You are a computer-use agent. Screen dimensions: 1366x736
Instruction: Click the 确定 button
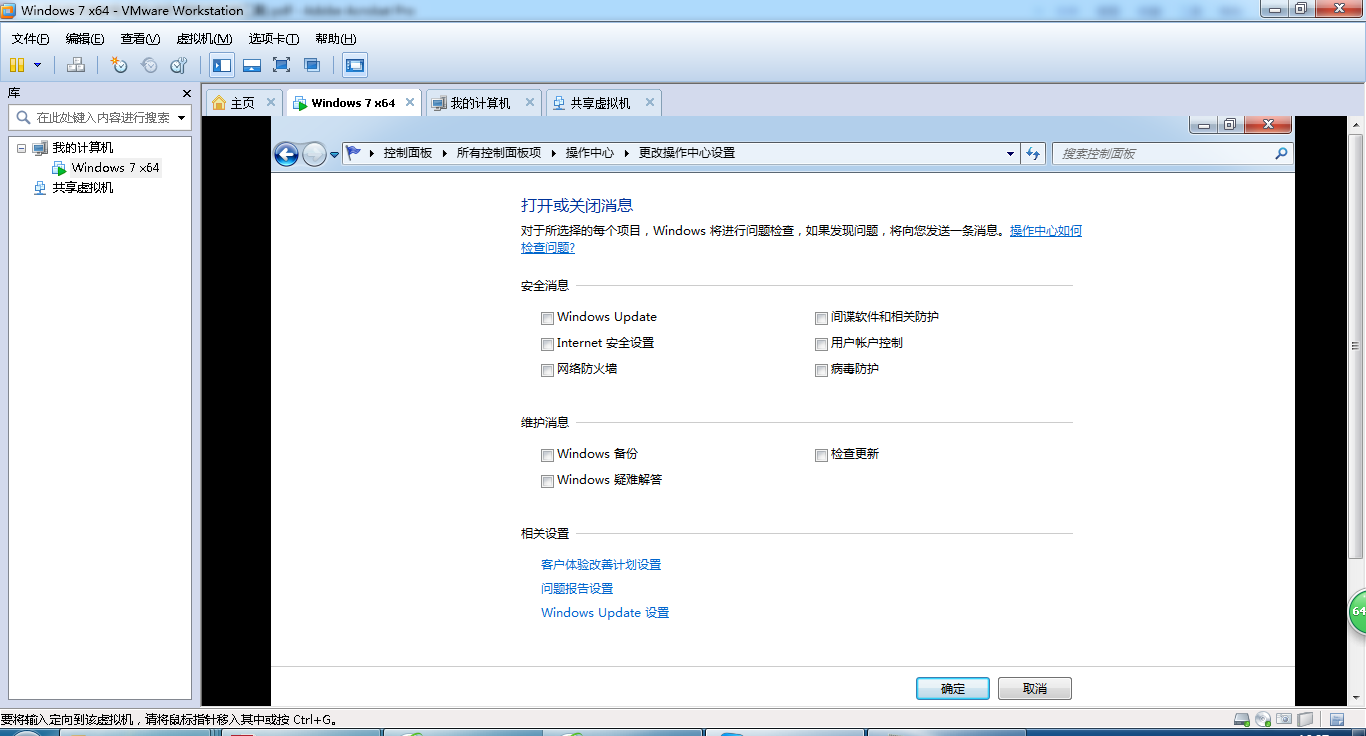coord(953,688)
